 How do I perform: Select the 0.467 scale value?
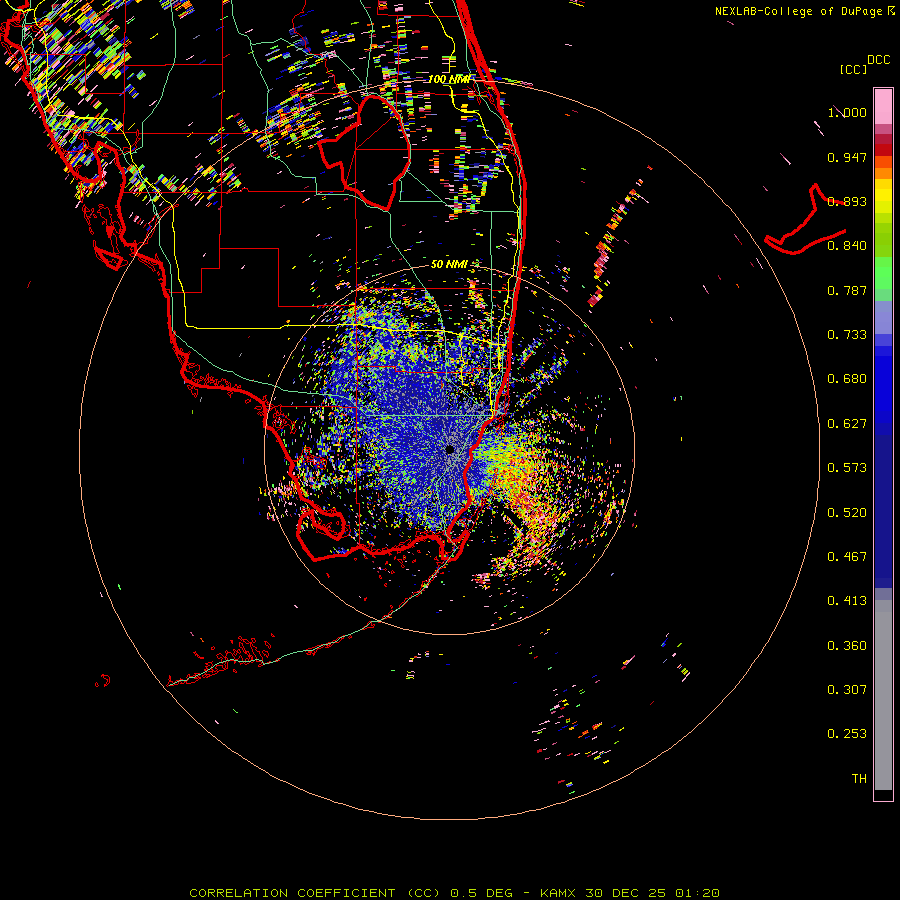[x=847, y=557]
